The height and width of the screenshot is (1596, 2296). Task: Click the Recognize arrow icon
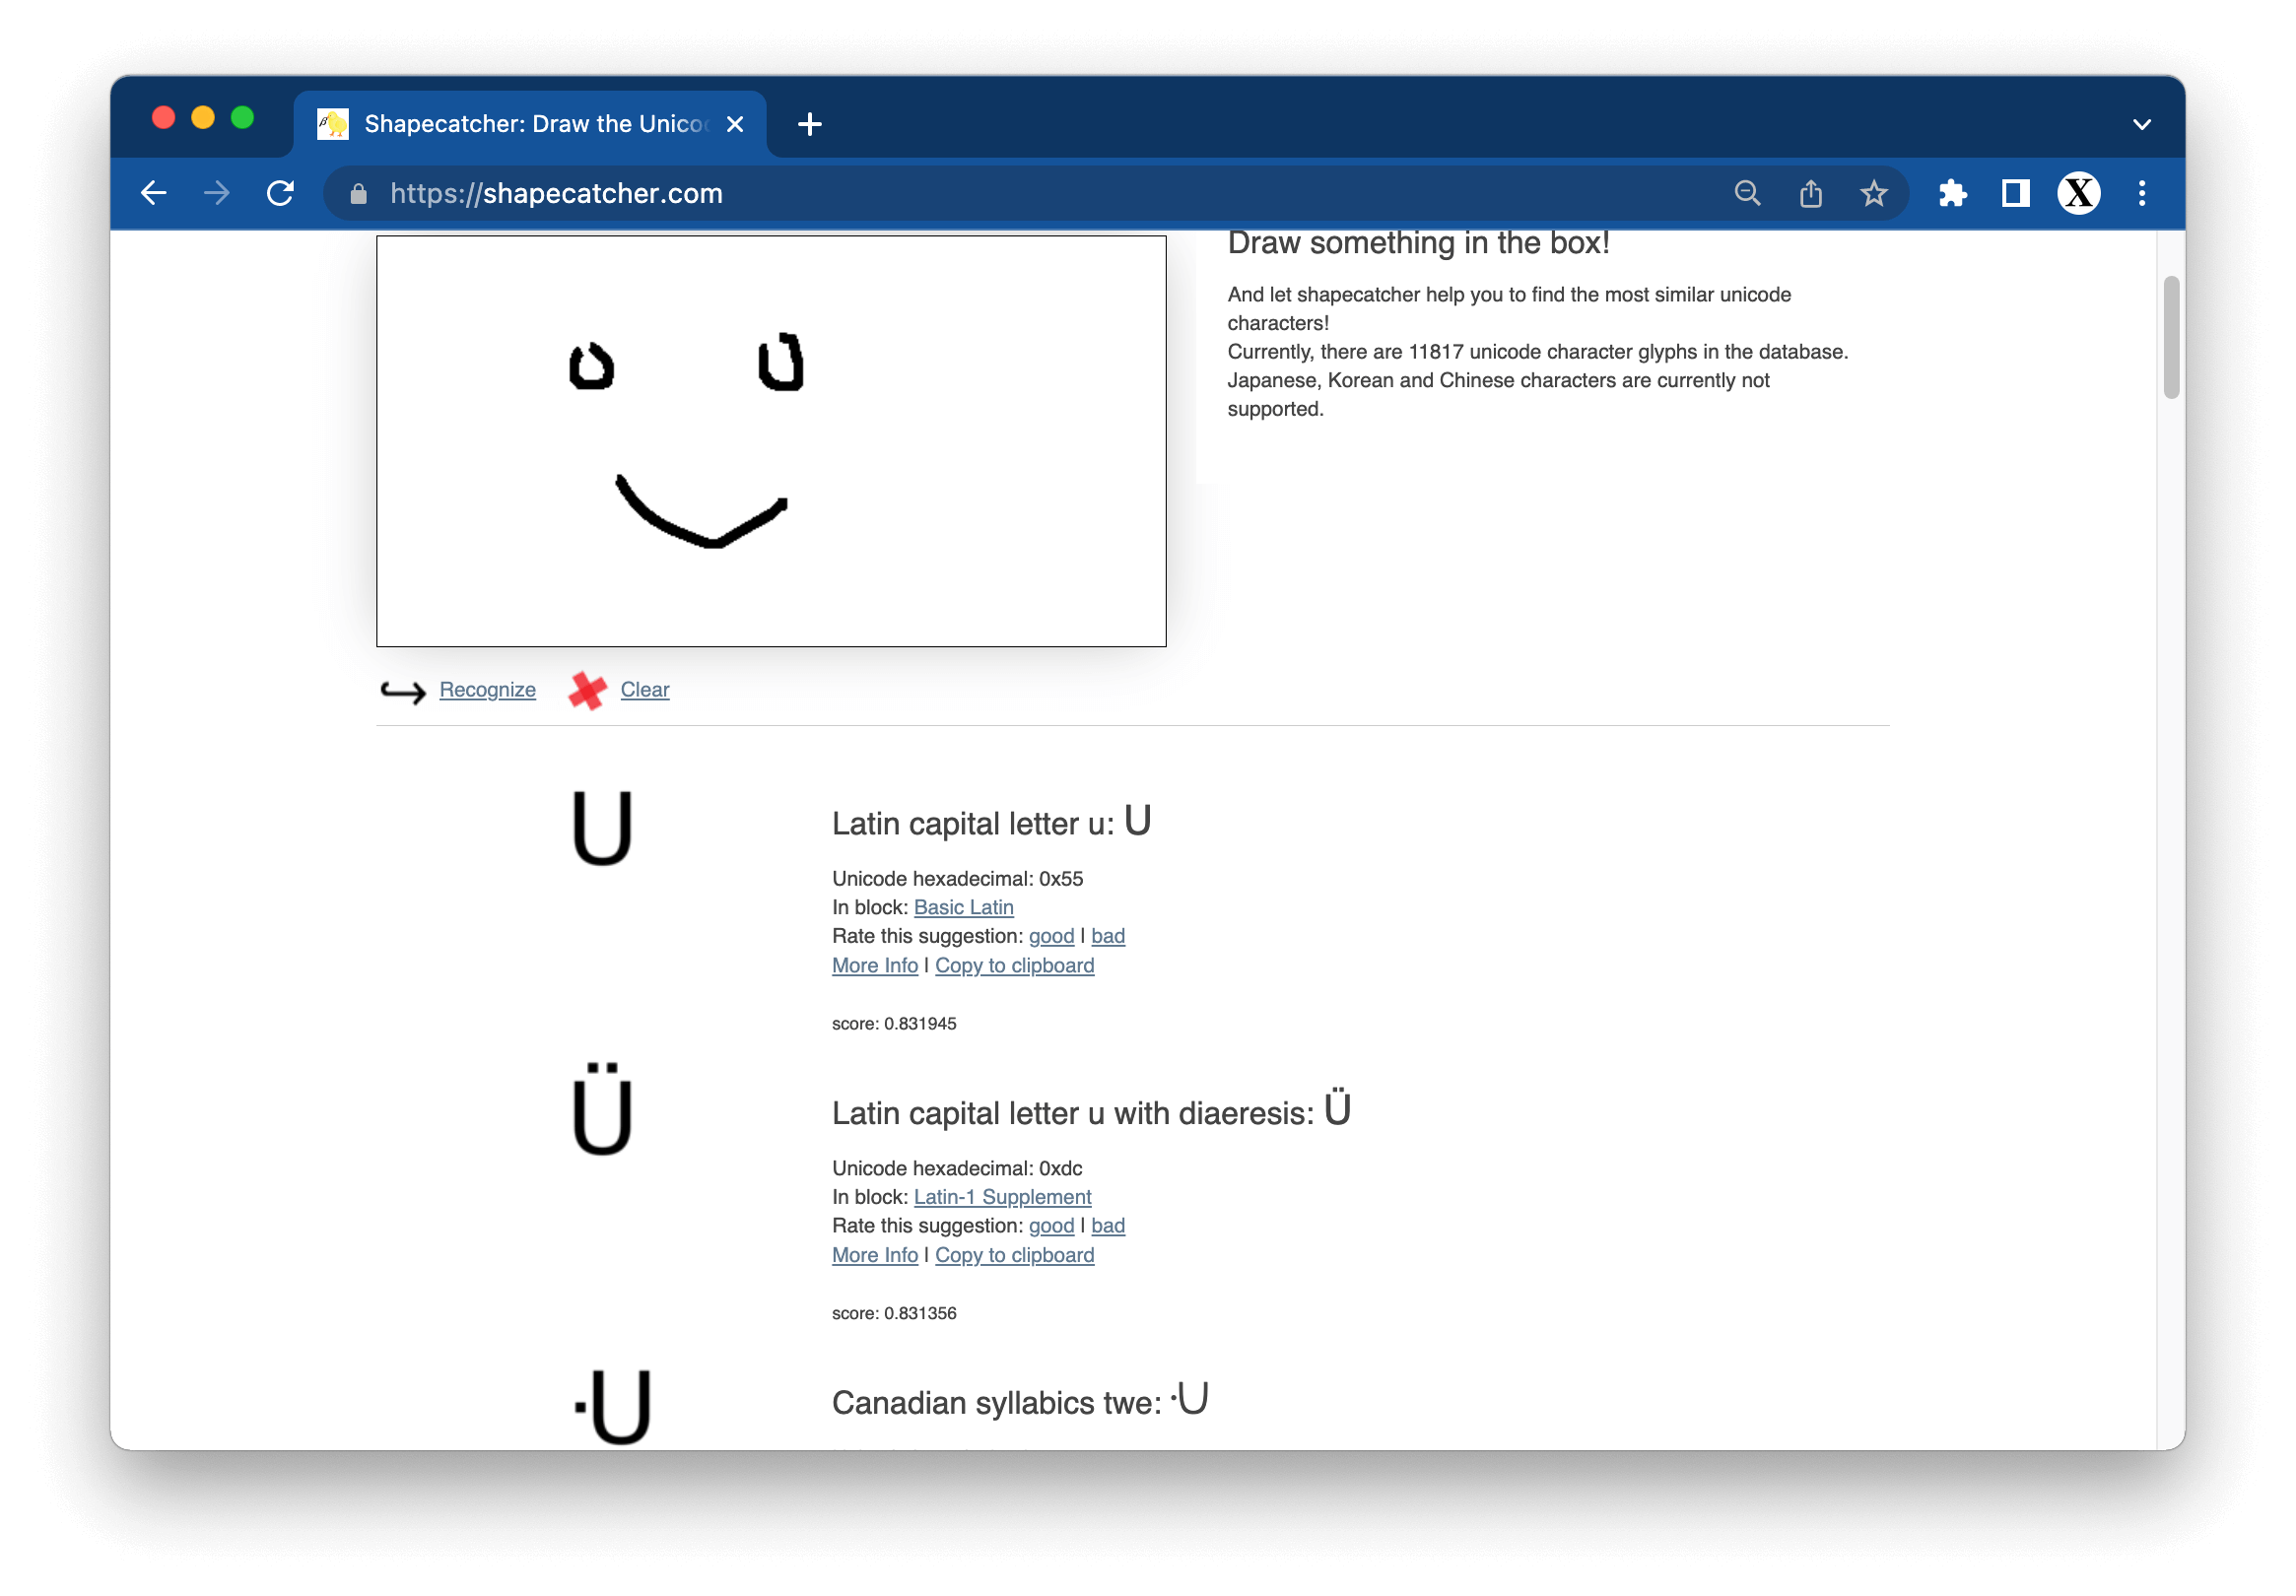point(403,691)
